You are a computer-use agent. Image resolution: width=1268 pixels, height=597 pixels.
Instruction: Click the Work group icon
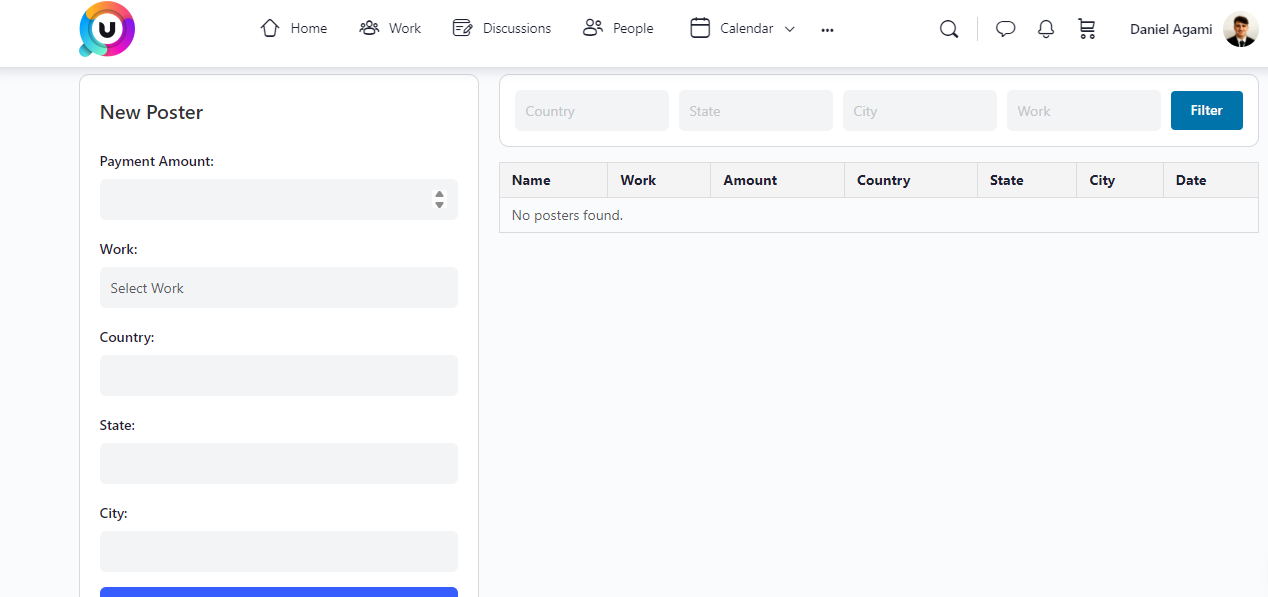click(x=369, y=28)
